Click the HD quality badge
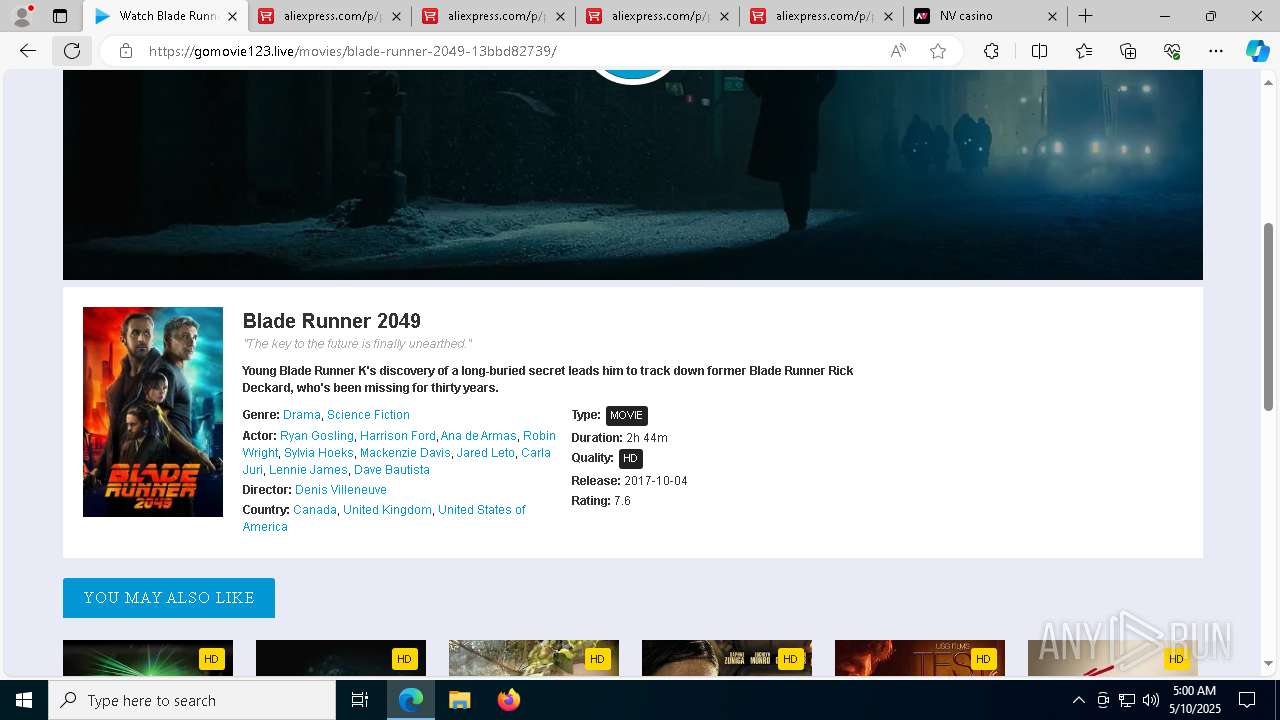Viewport: 1280px width, 720px height. pyautogui.click(x=630, y=459)
